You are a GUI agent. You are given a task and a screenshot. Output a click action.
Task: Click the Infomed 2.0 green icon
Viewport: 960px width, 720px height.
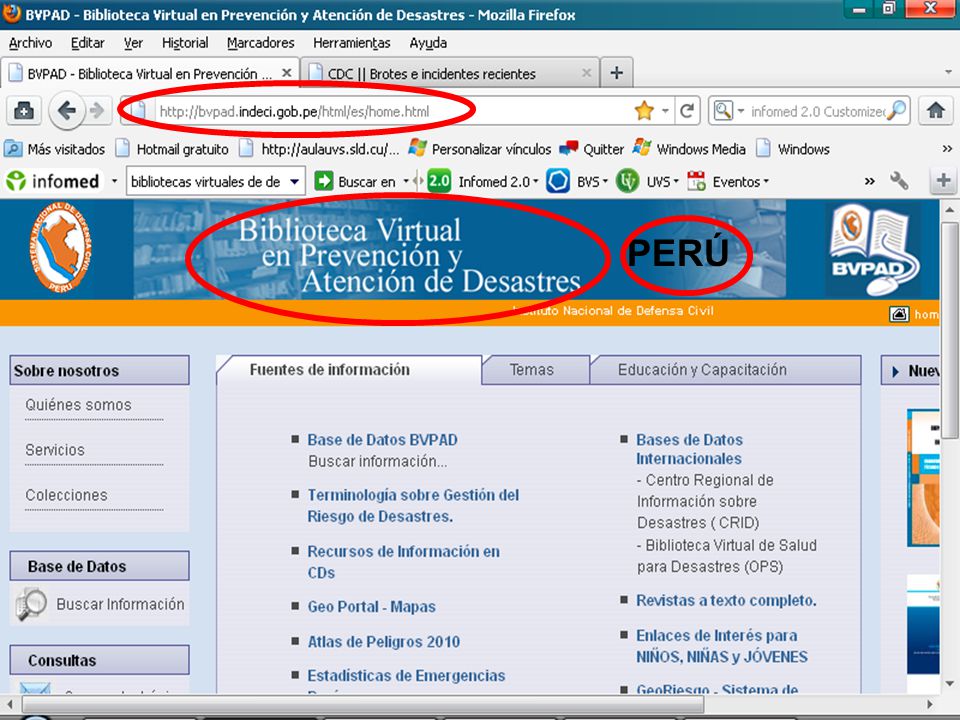pos(439,181)
